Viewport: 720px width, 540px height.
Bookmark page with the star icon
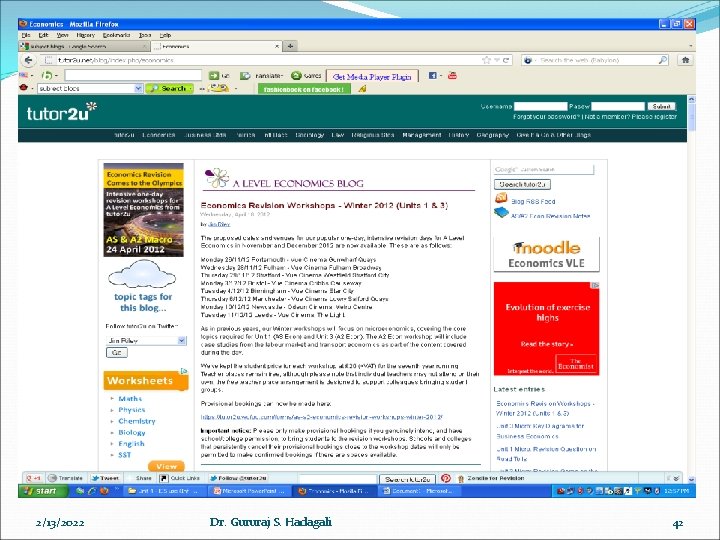(486, 60)
